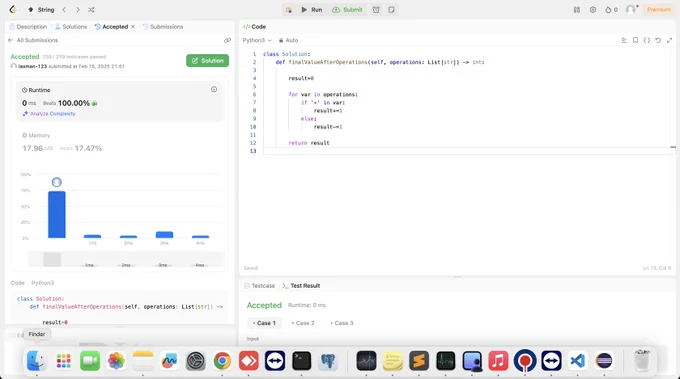Open the debugger icon beside Run
680x379 pixels.
point(288,10)
